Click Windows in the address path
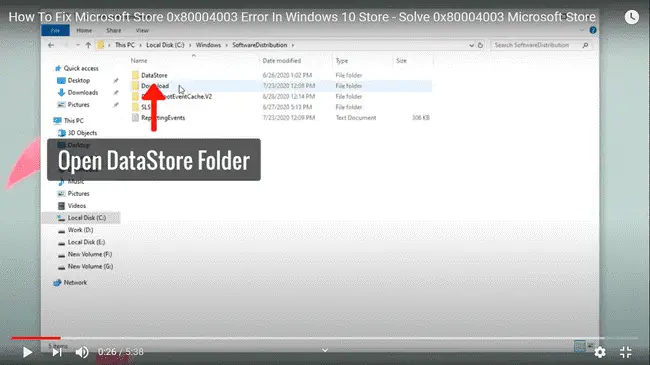 tap(208, 45)
